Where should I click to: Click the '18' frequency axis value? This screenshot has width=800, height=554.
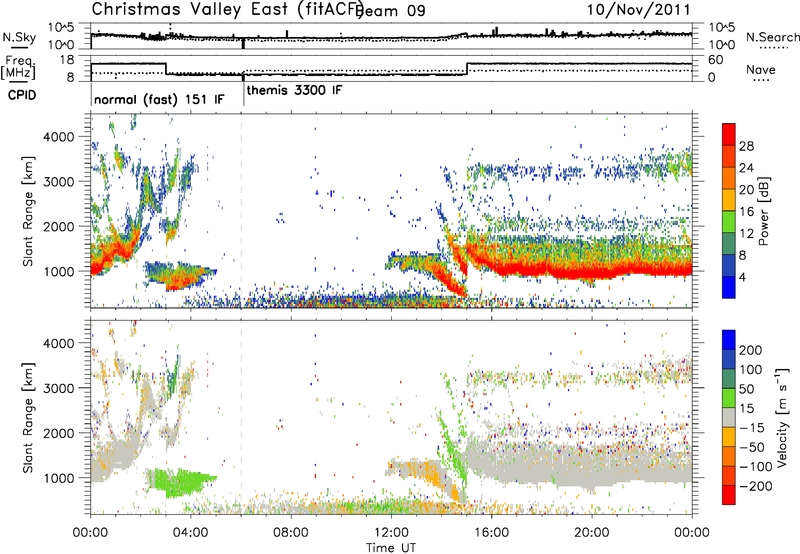67,60
